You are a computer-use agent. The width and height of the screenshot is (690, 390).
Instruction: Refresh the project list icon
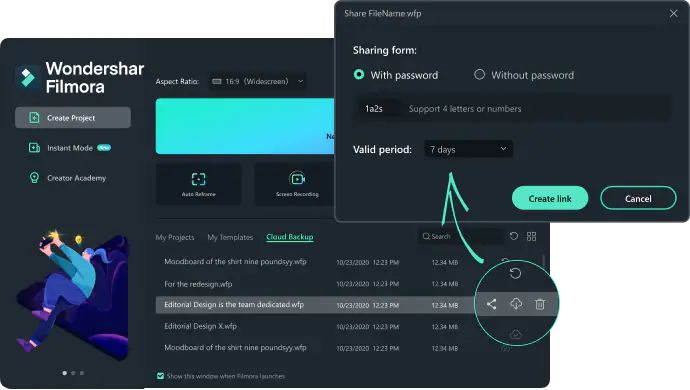point(514,236)
